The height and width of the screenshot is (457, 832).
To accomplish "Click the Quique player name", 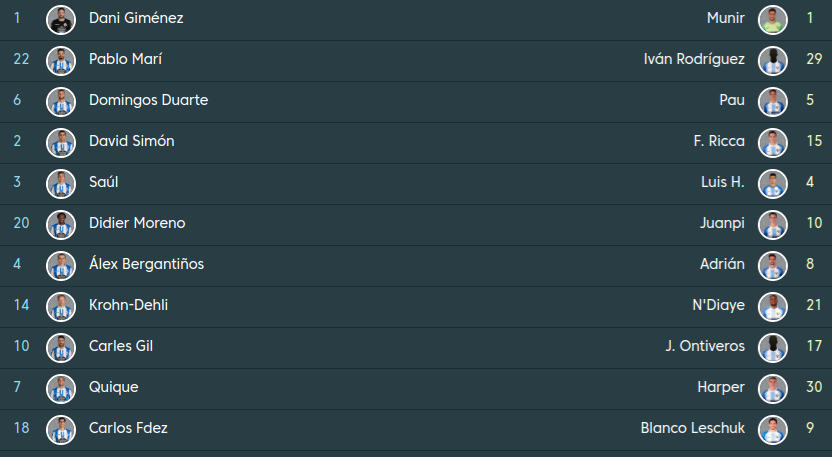I will [113, 388].
